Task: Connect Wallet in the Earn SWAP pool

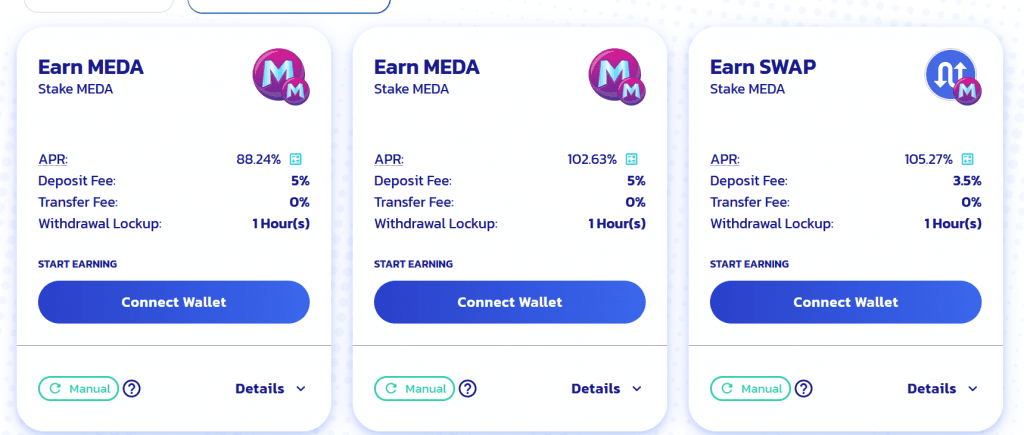Action: [x=846, y=302]
